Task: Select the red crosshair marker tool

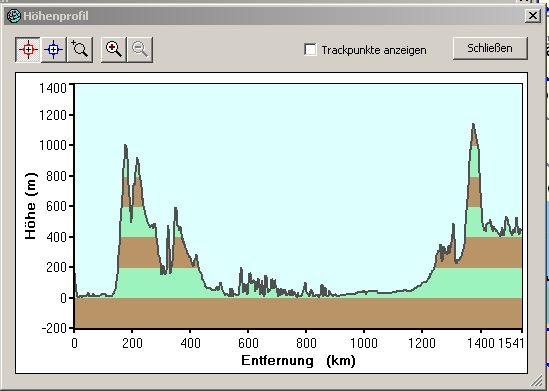Action: point(28,50)
